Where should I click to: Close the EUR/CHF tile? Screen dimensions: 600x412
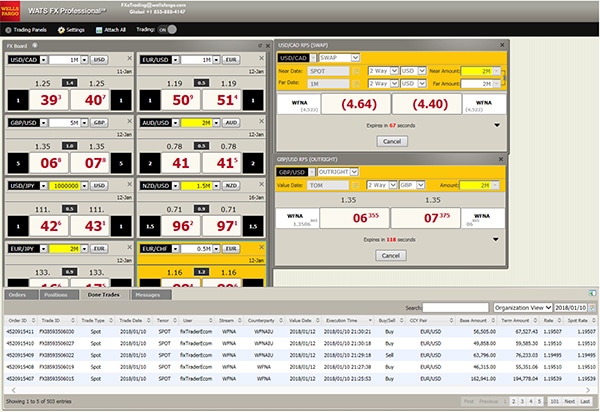point(261,247)
